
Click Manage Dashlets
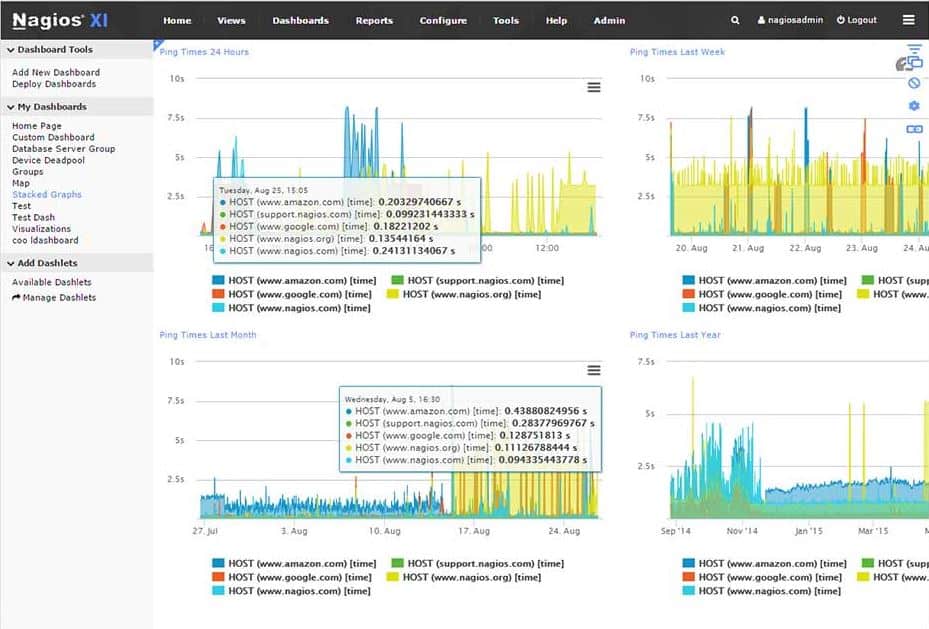59,297
